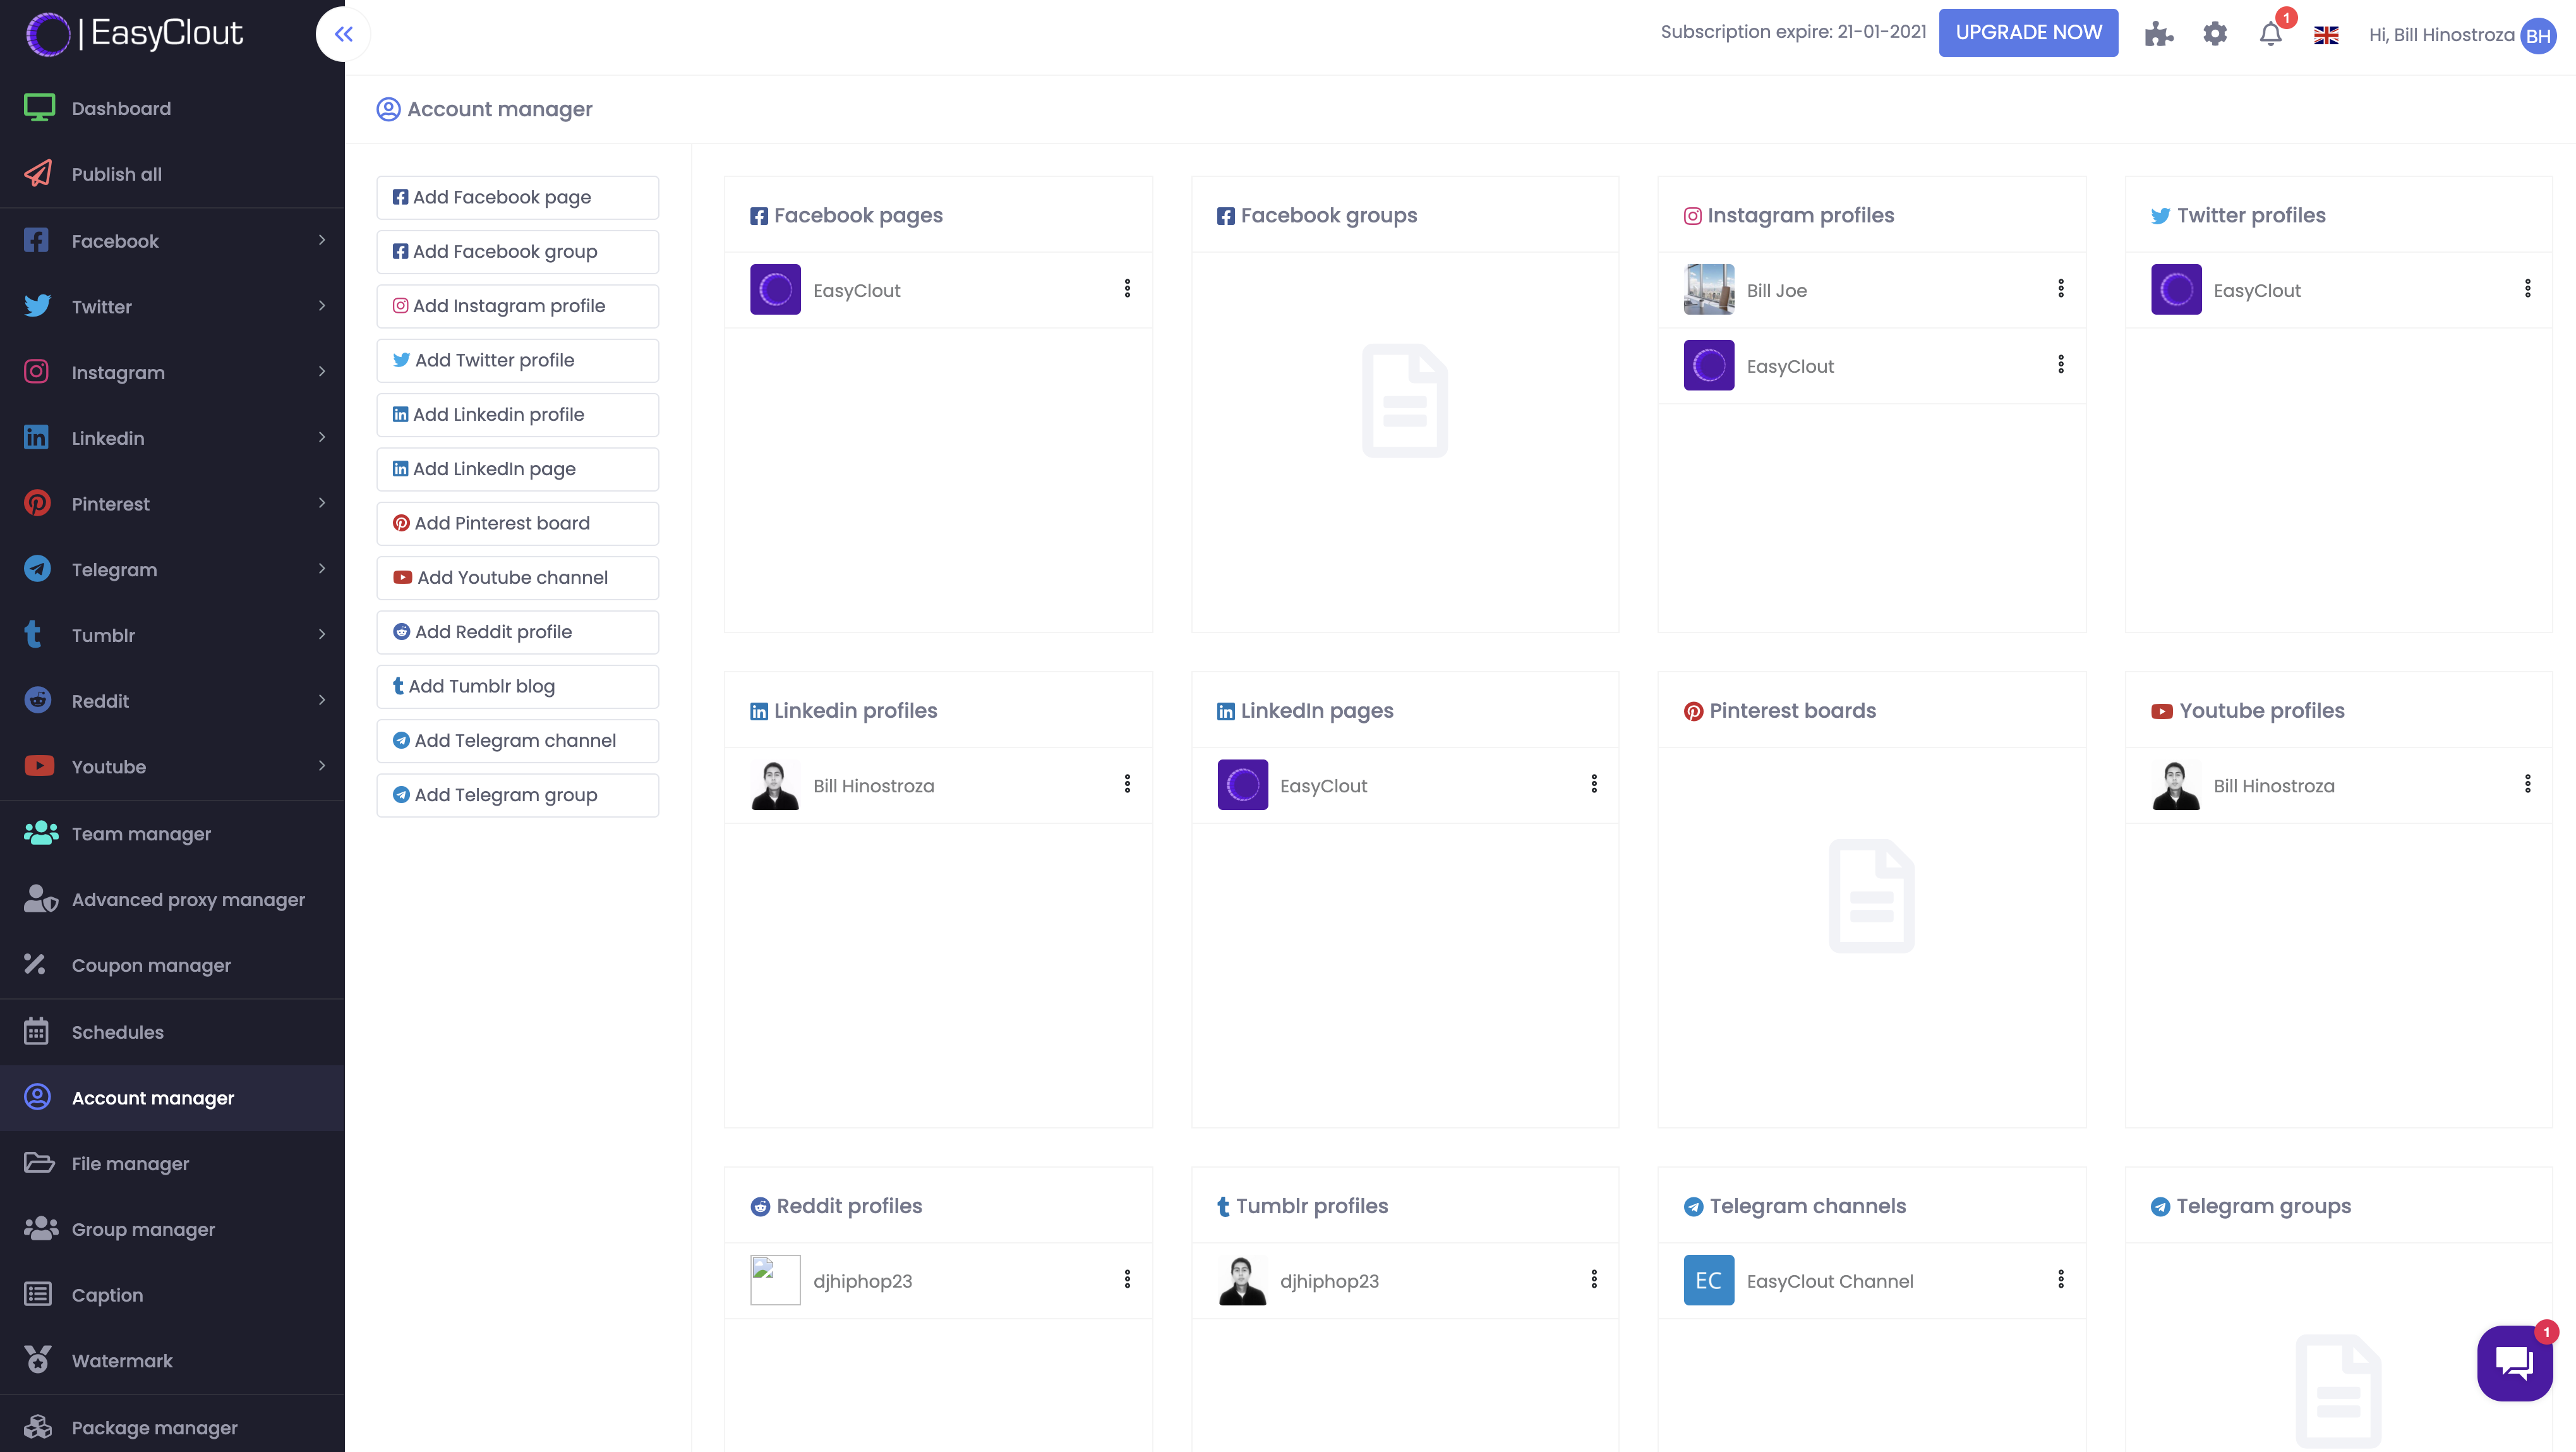Expand the Facebook sidebar submenu
This screenshot has width=2576, height=1452.
[321, 240]
